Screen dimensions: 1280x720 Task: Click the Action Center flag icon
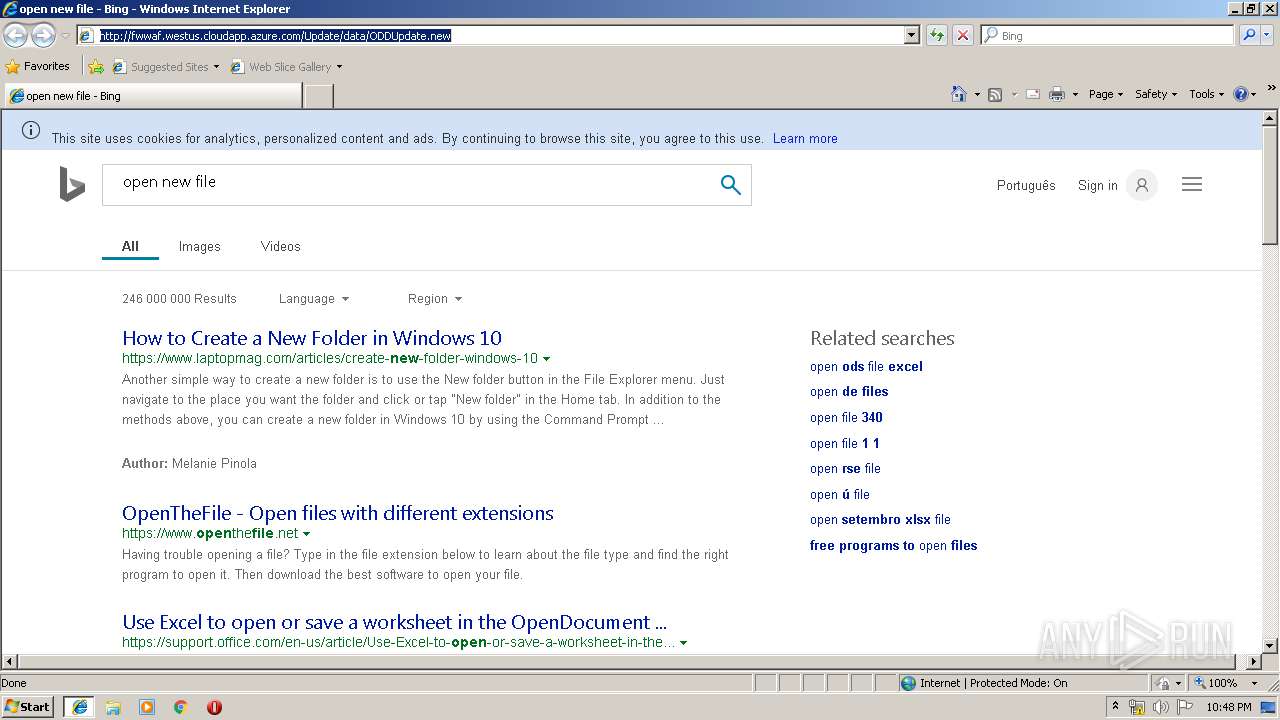[x=1183, y=707]
